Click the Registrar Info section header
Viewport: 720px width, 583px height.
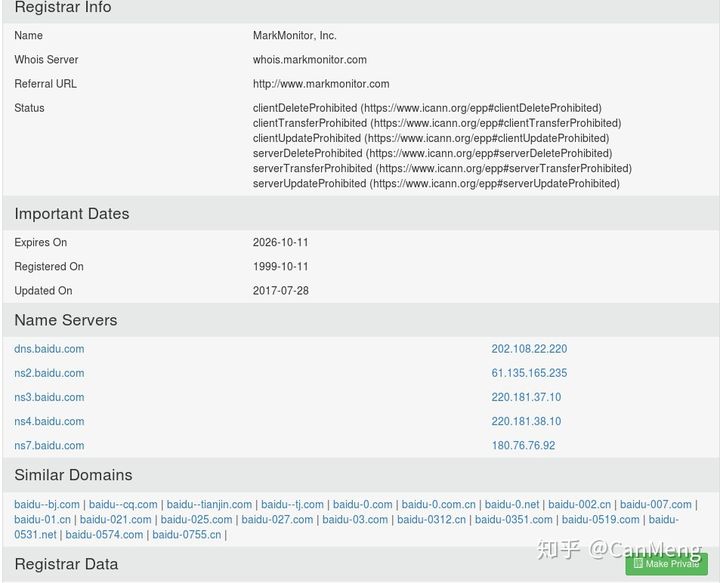click(x=63, y=7)
